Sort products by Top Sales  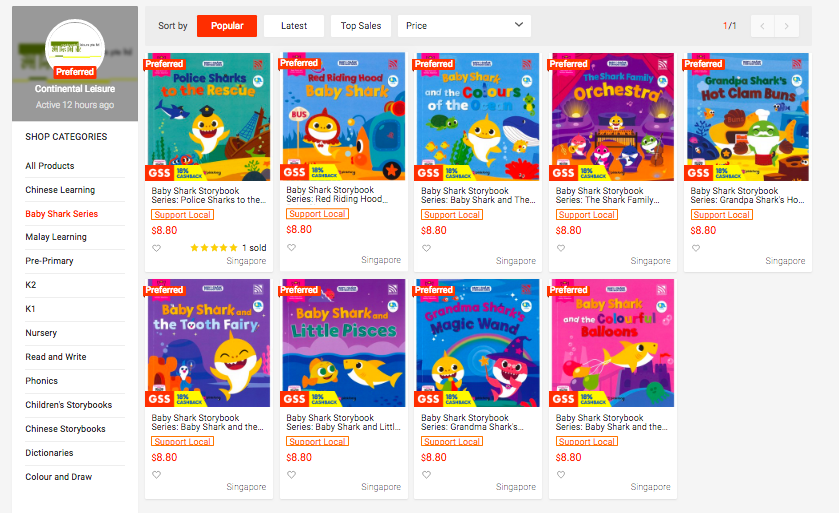361,26
